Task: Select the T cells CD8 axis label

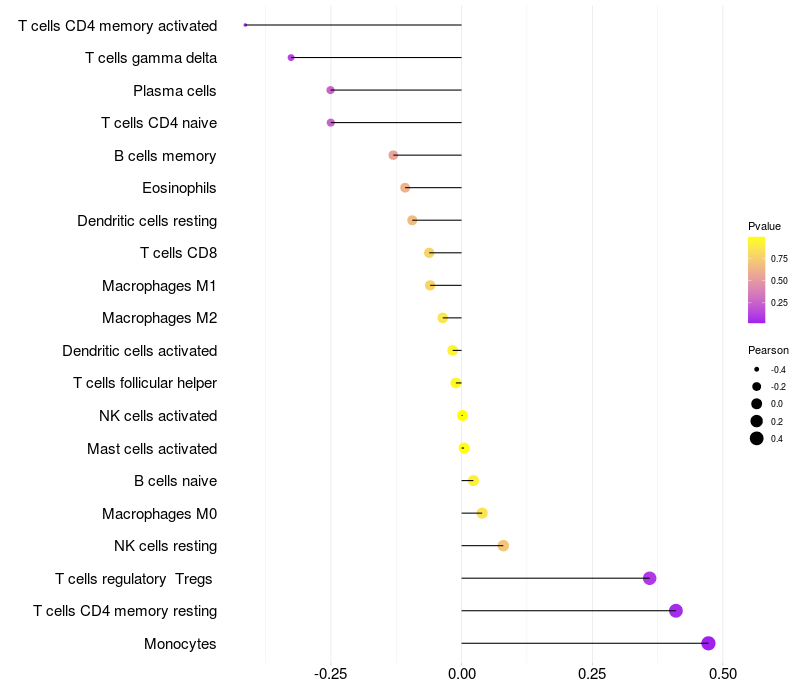Action: click(x=178, y=253)
